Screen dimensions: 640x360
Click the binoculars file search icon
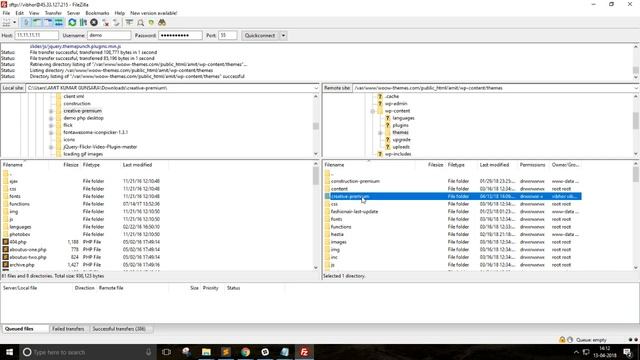pos(162,22)
